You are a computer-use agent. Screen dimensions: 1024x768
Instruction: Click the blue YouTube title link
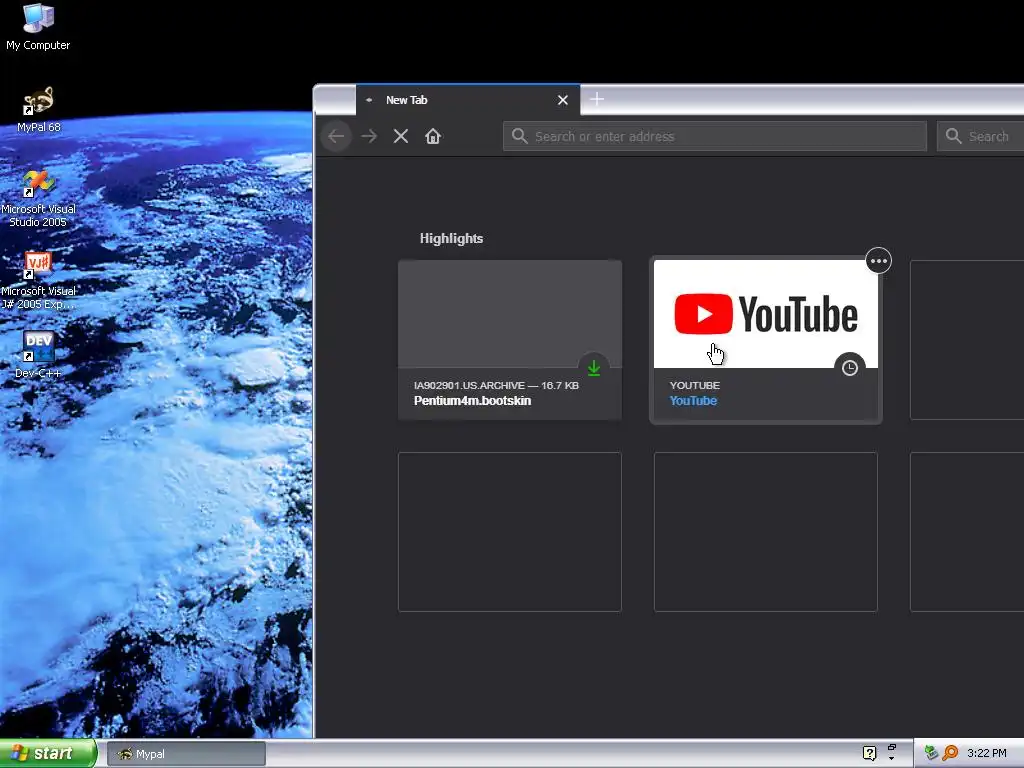coord(693,401)
